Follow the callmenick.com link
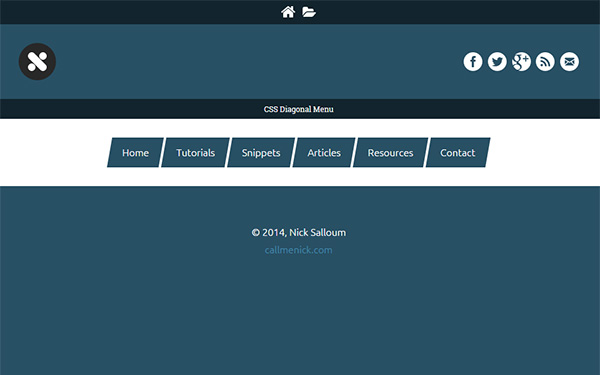Viewport: 600px width, 375px height. click(298, 250)
